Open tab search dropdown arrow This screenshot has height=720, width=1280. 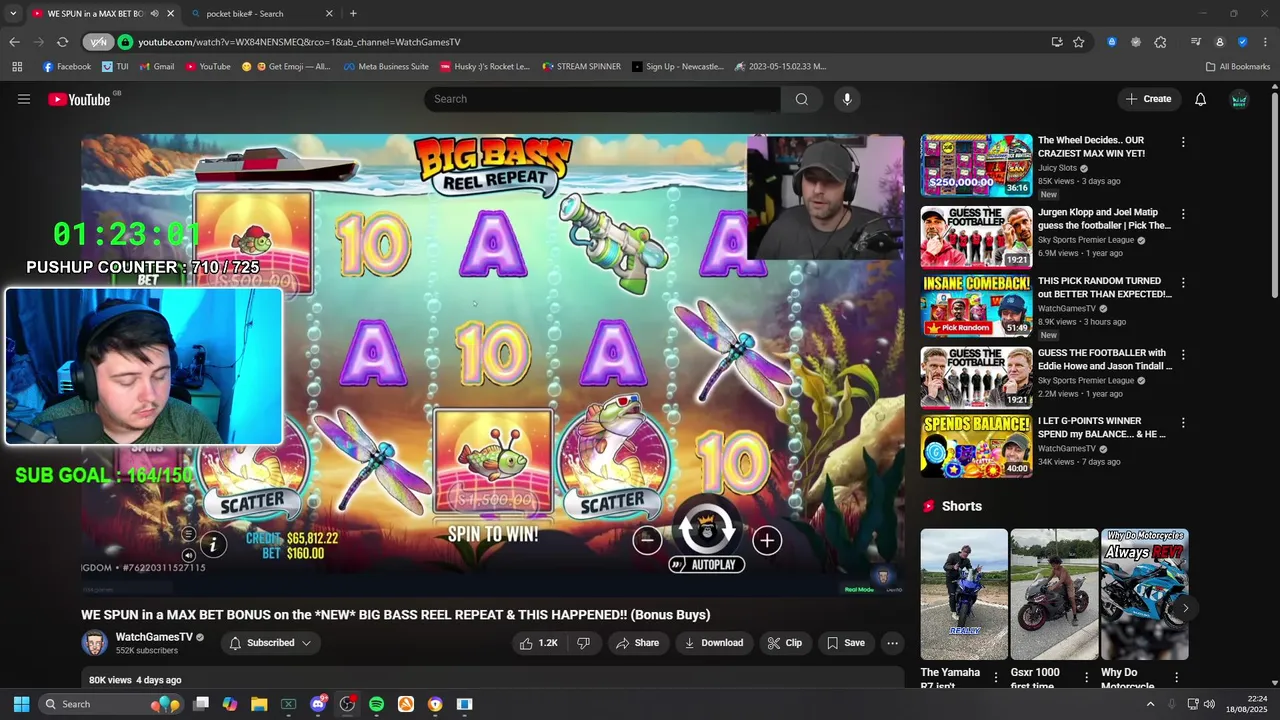click(13, 13)
